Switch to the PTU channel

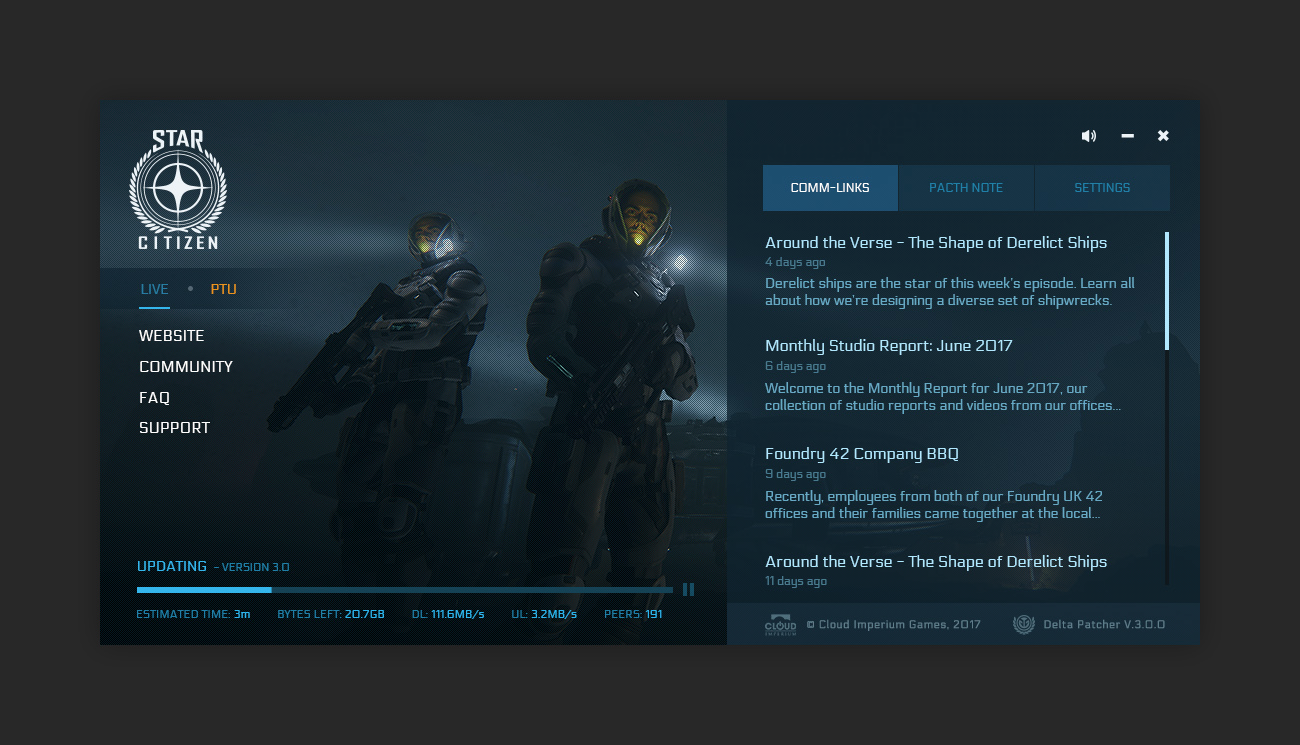tap(223, 288)
